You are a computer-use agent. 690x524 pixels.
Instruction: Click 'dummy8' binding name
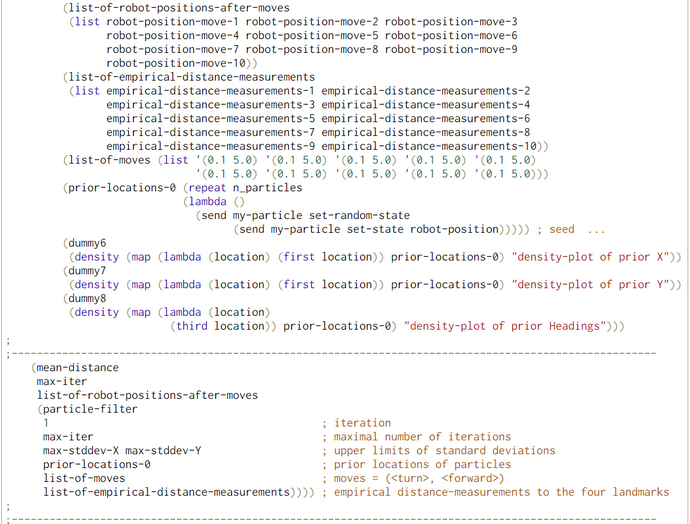(x=87, y=299)
